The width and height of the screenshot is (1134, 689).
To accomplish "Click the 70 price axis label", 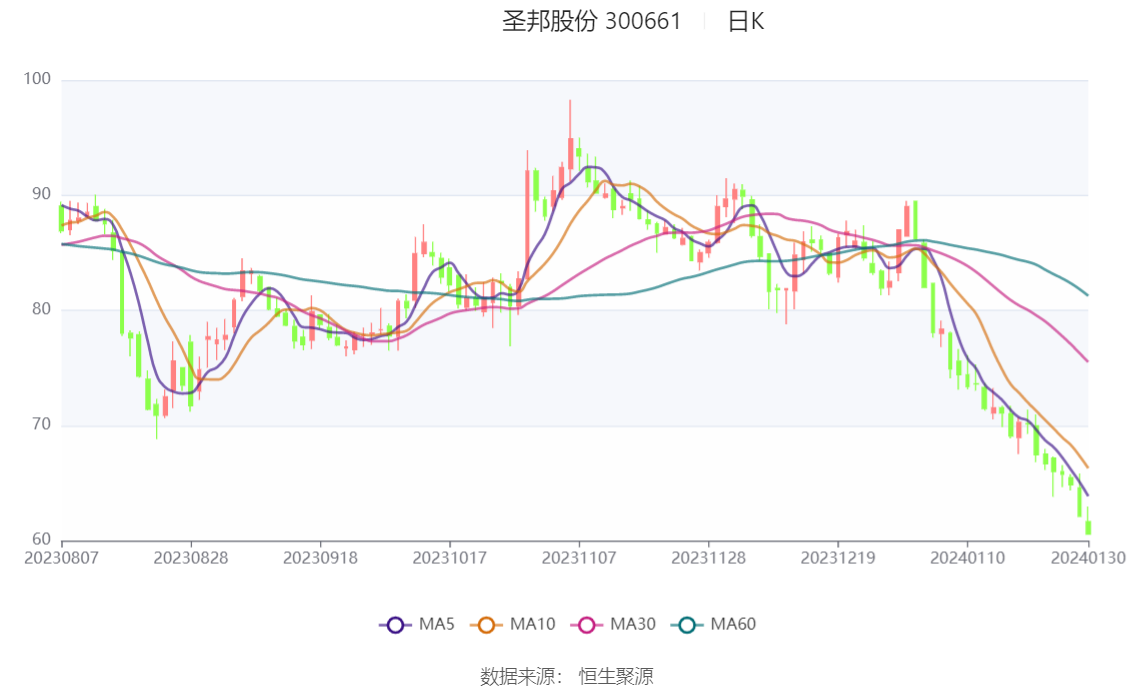I will [x=41, y=424].
